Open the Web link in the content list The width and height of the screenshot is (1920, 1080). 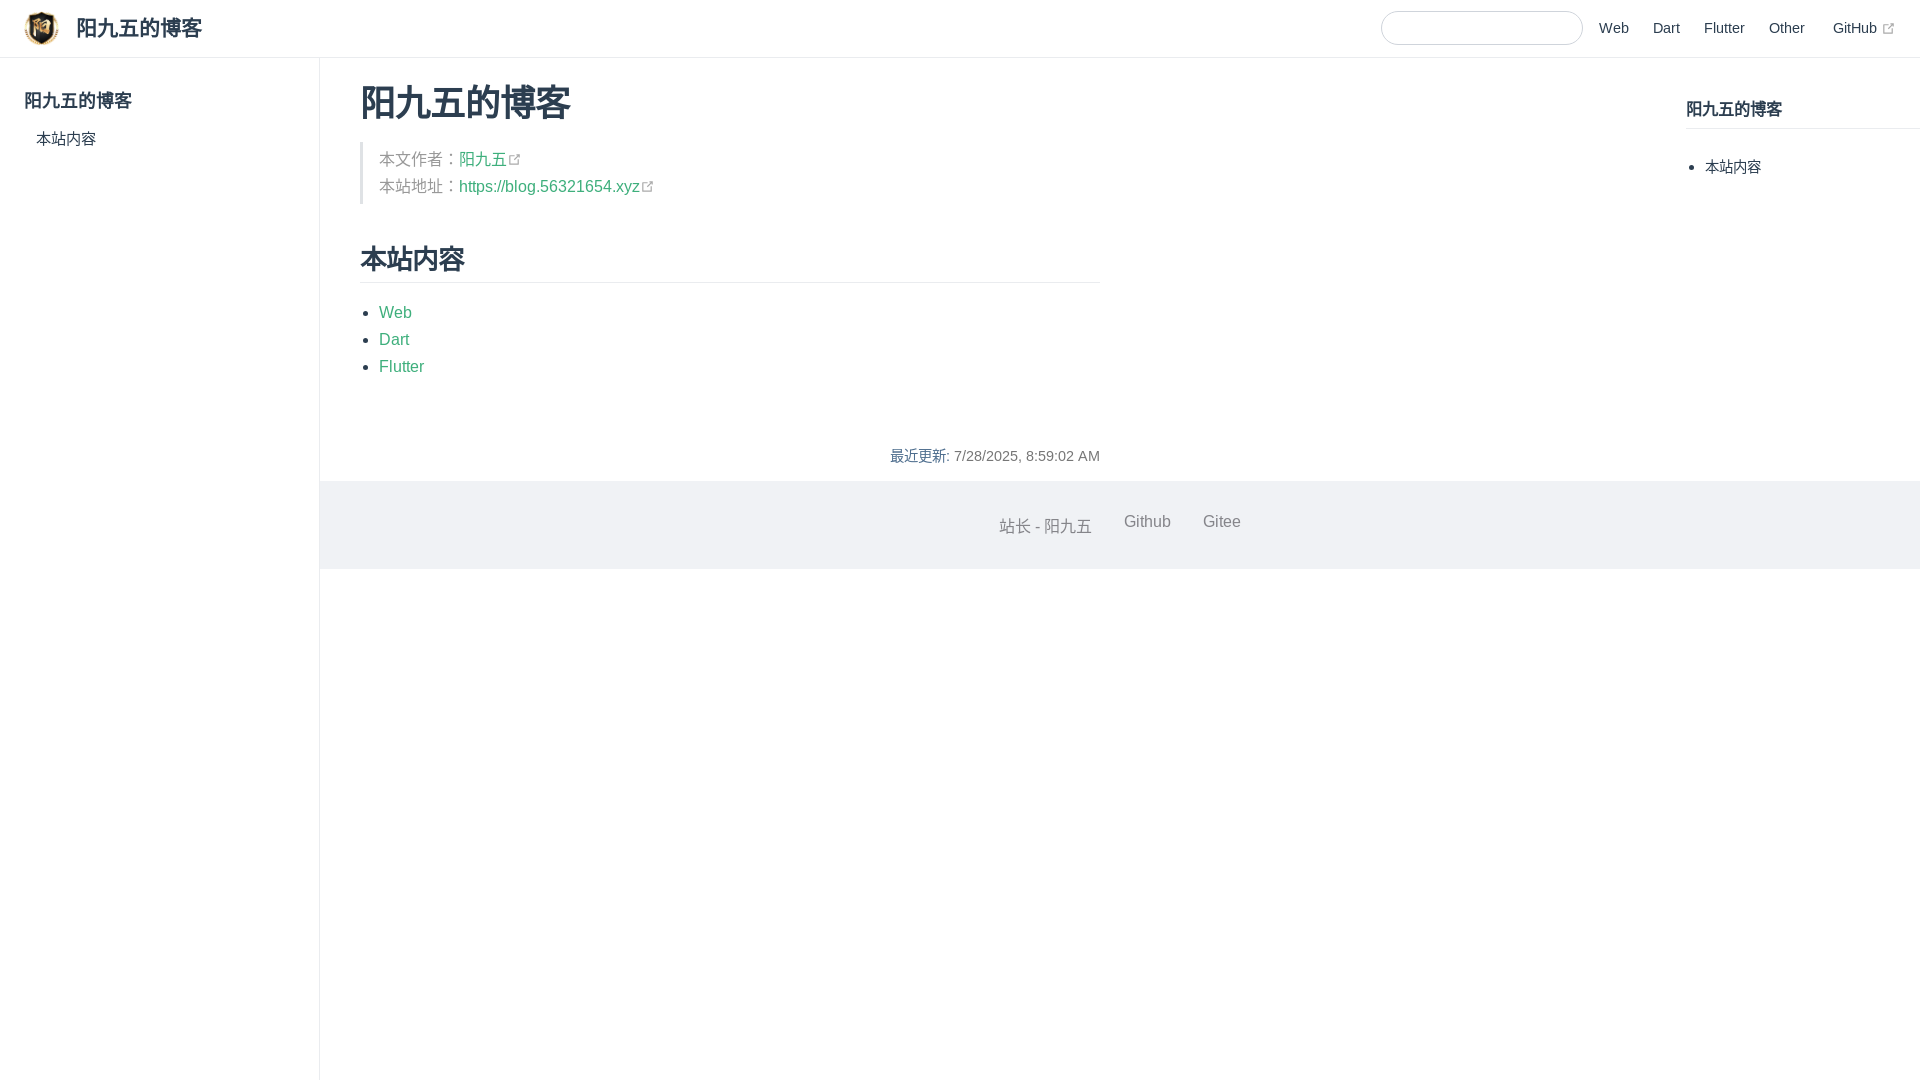pos(395,312)
